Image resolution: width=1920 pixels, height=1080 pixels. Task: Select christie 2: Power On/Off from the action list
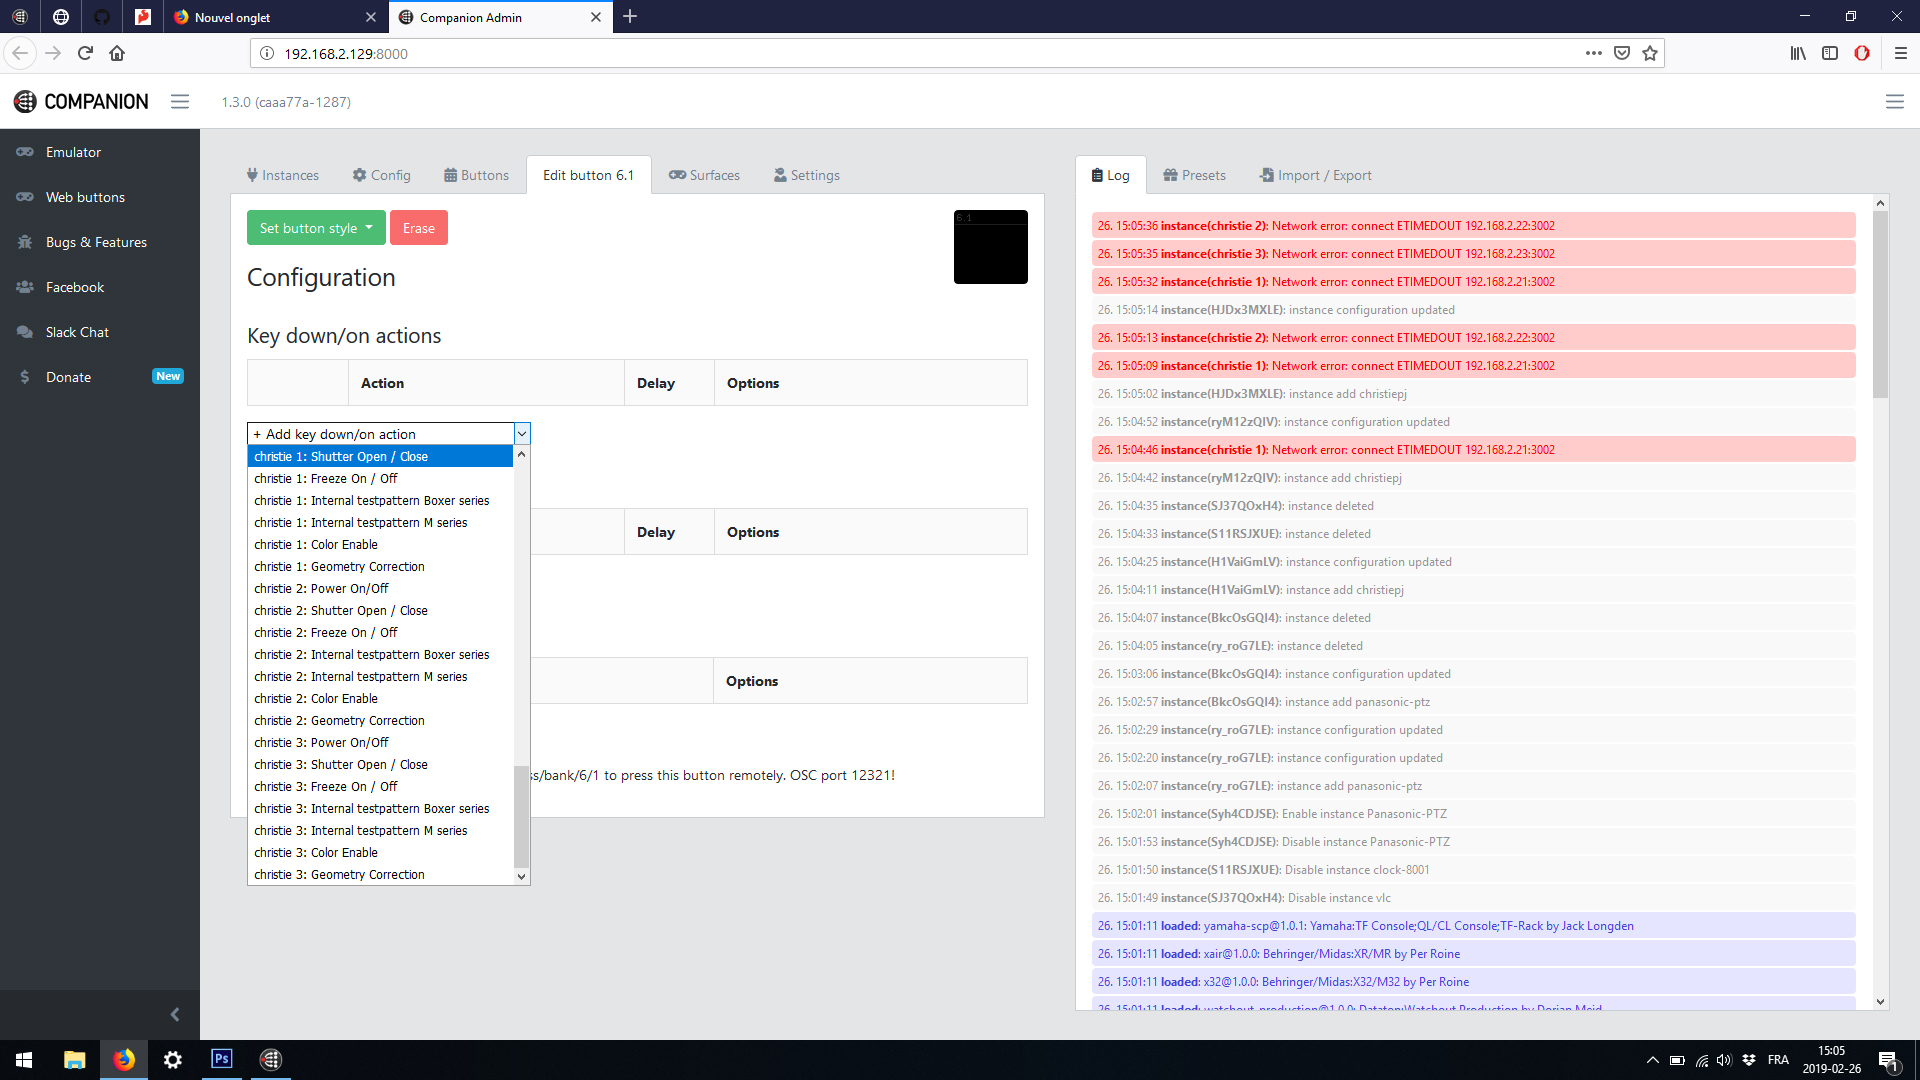pos(321,588)
